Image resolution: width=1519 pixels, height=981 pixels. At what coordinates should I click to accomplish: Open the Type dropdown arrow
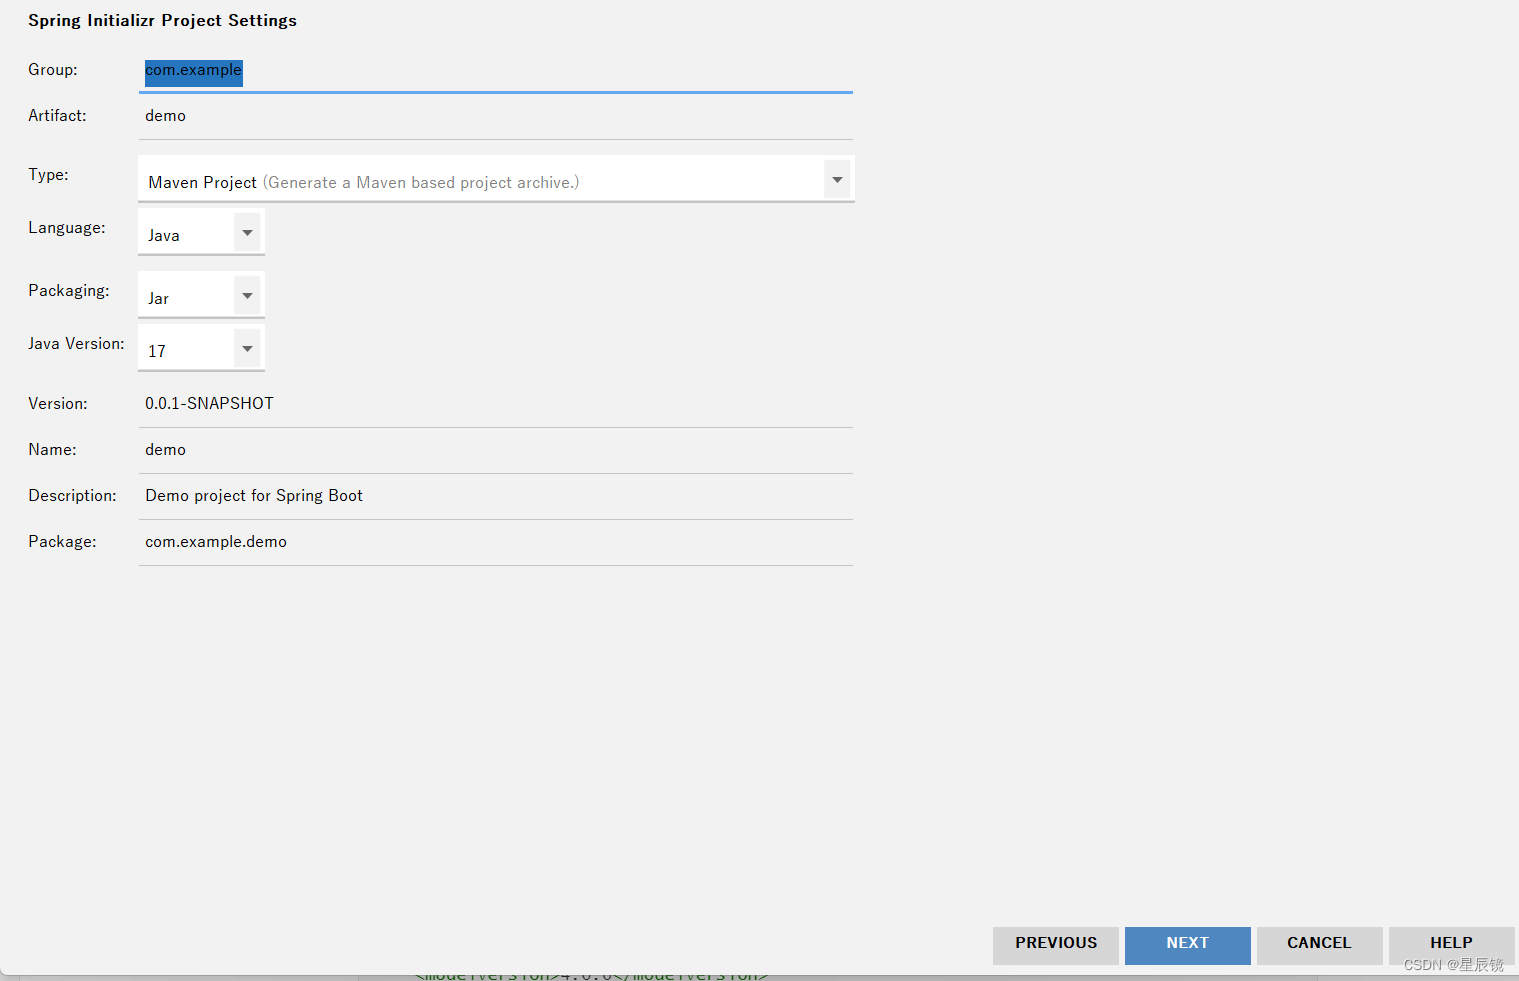[x=837, y=180]
